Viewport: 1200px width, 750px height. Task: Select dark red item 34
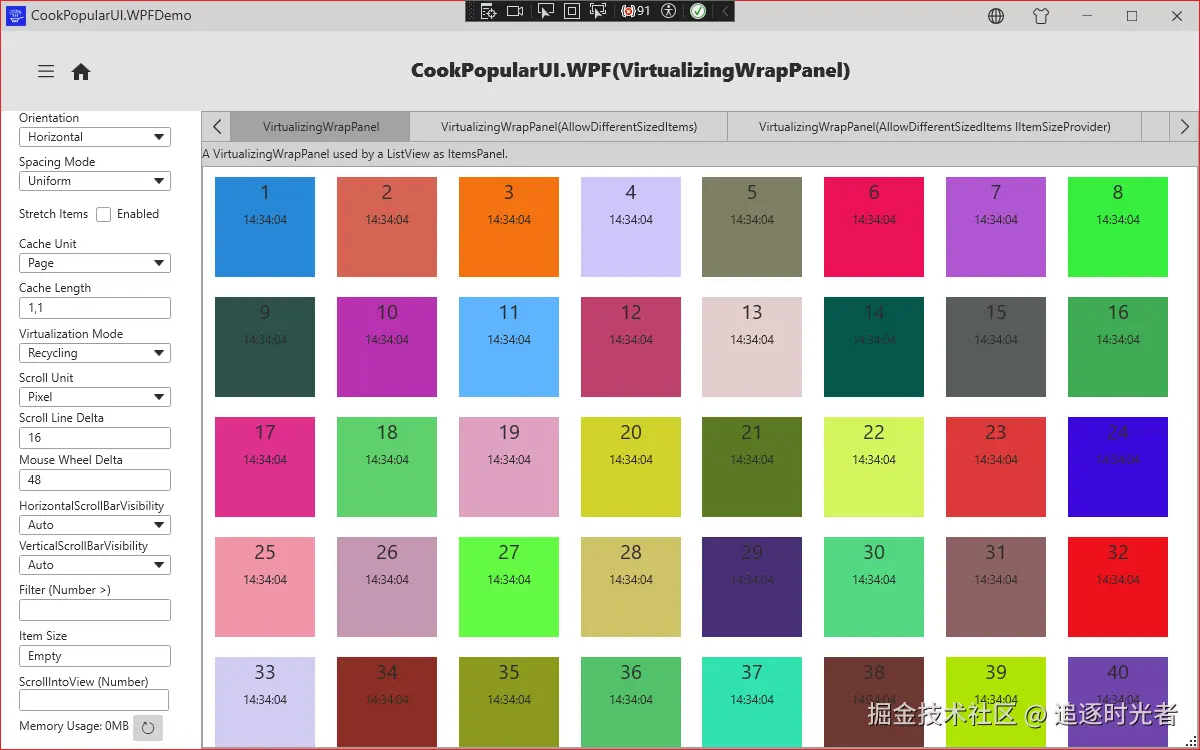[387, 702]
